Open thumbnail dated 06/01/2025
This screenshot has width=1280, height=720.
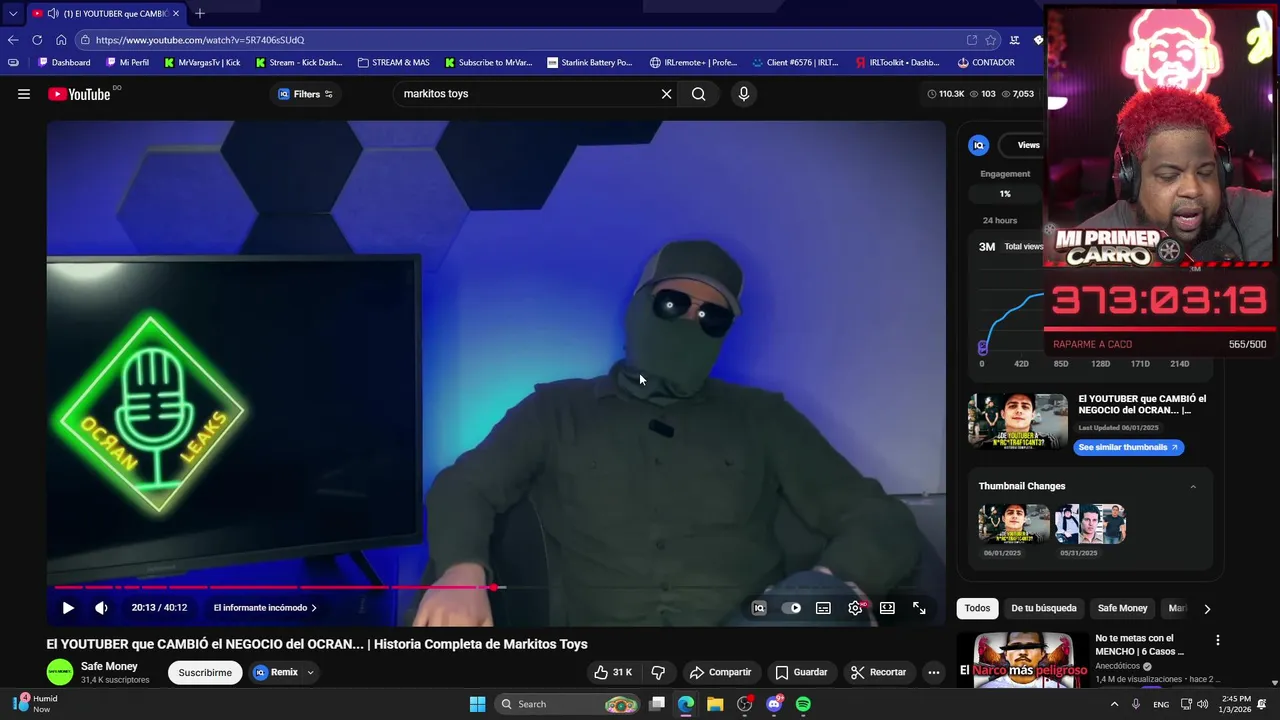(x=1014, y=524)
